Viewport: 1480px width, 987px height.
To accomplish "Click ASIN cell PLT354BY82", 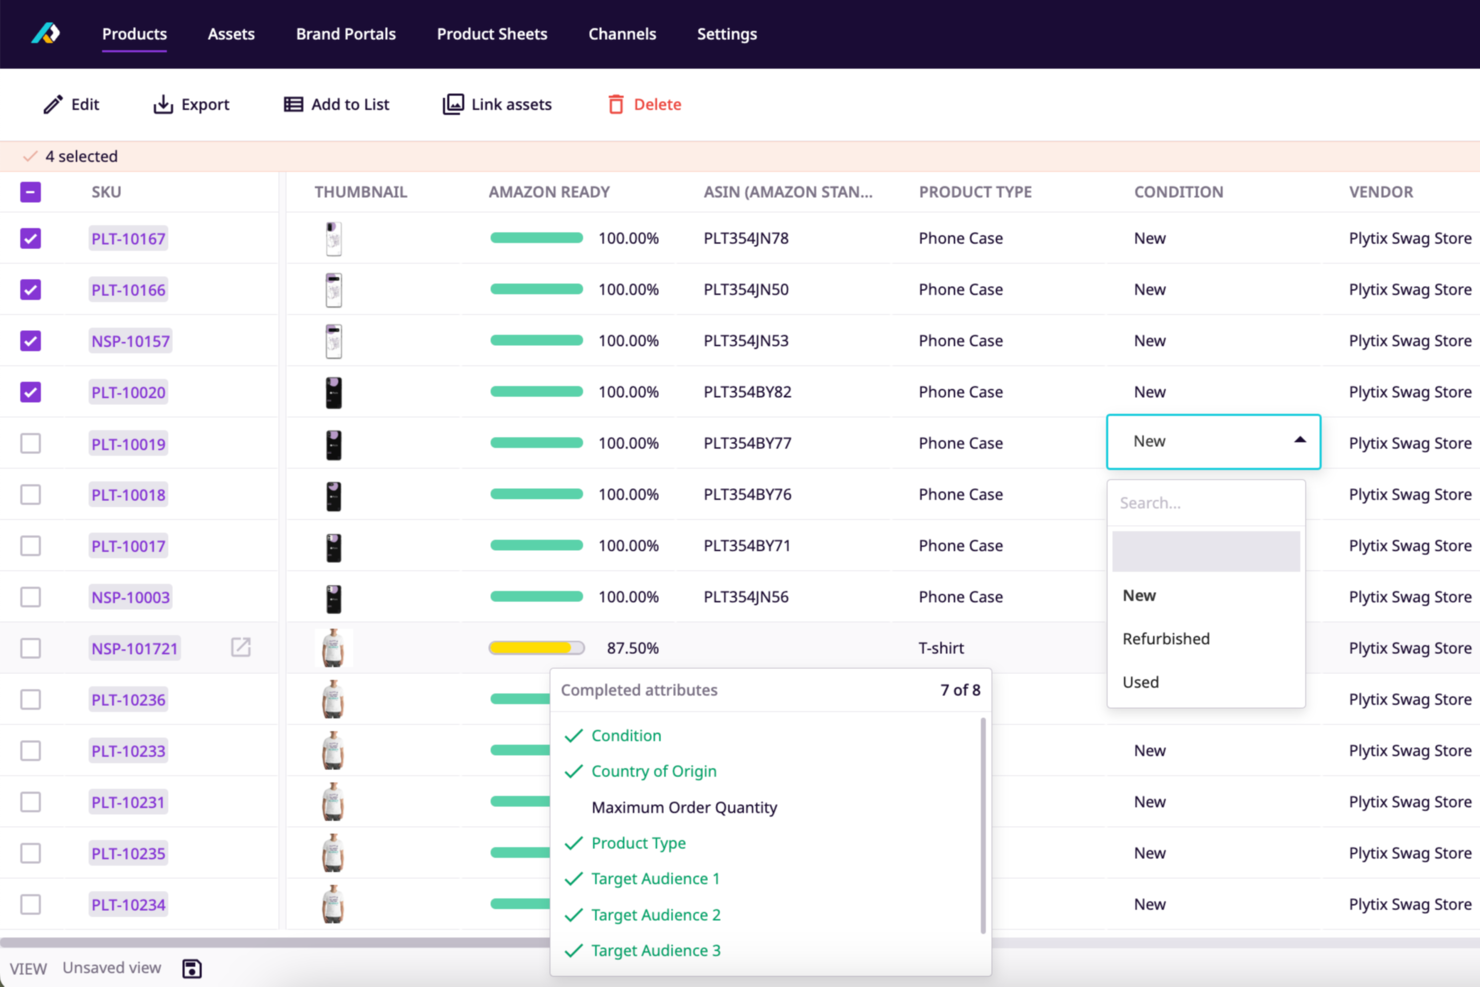I will tap(747, 392).
